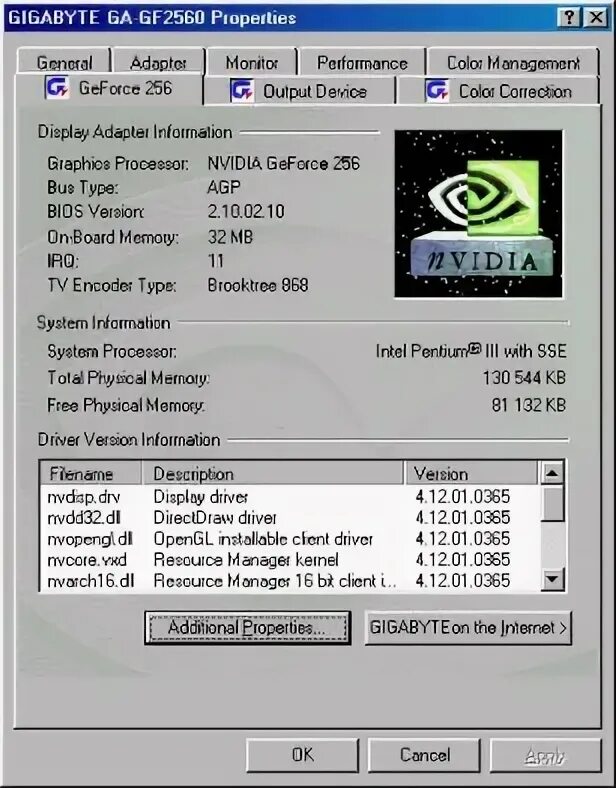This screenshot has width=616, height=788.
Task: Click the 'NVIDIA GeForce 256' processor value
Action: click(283, 163)
